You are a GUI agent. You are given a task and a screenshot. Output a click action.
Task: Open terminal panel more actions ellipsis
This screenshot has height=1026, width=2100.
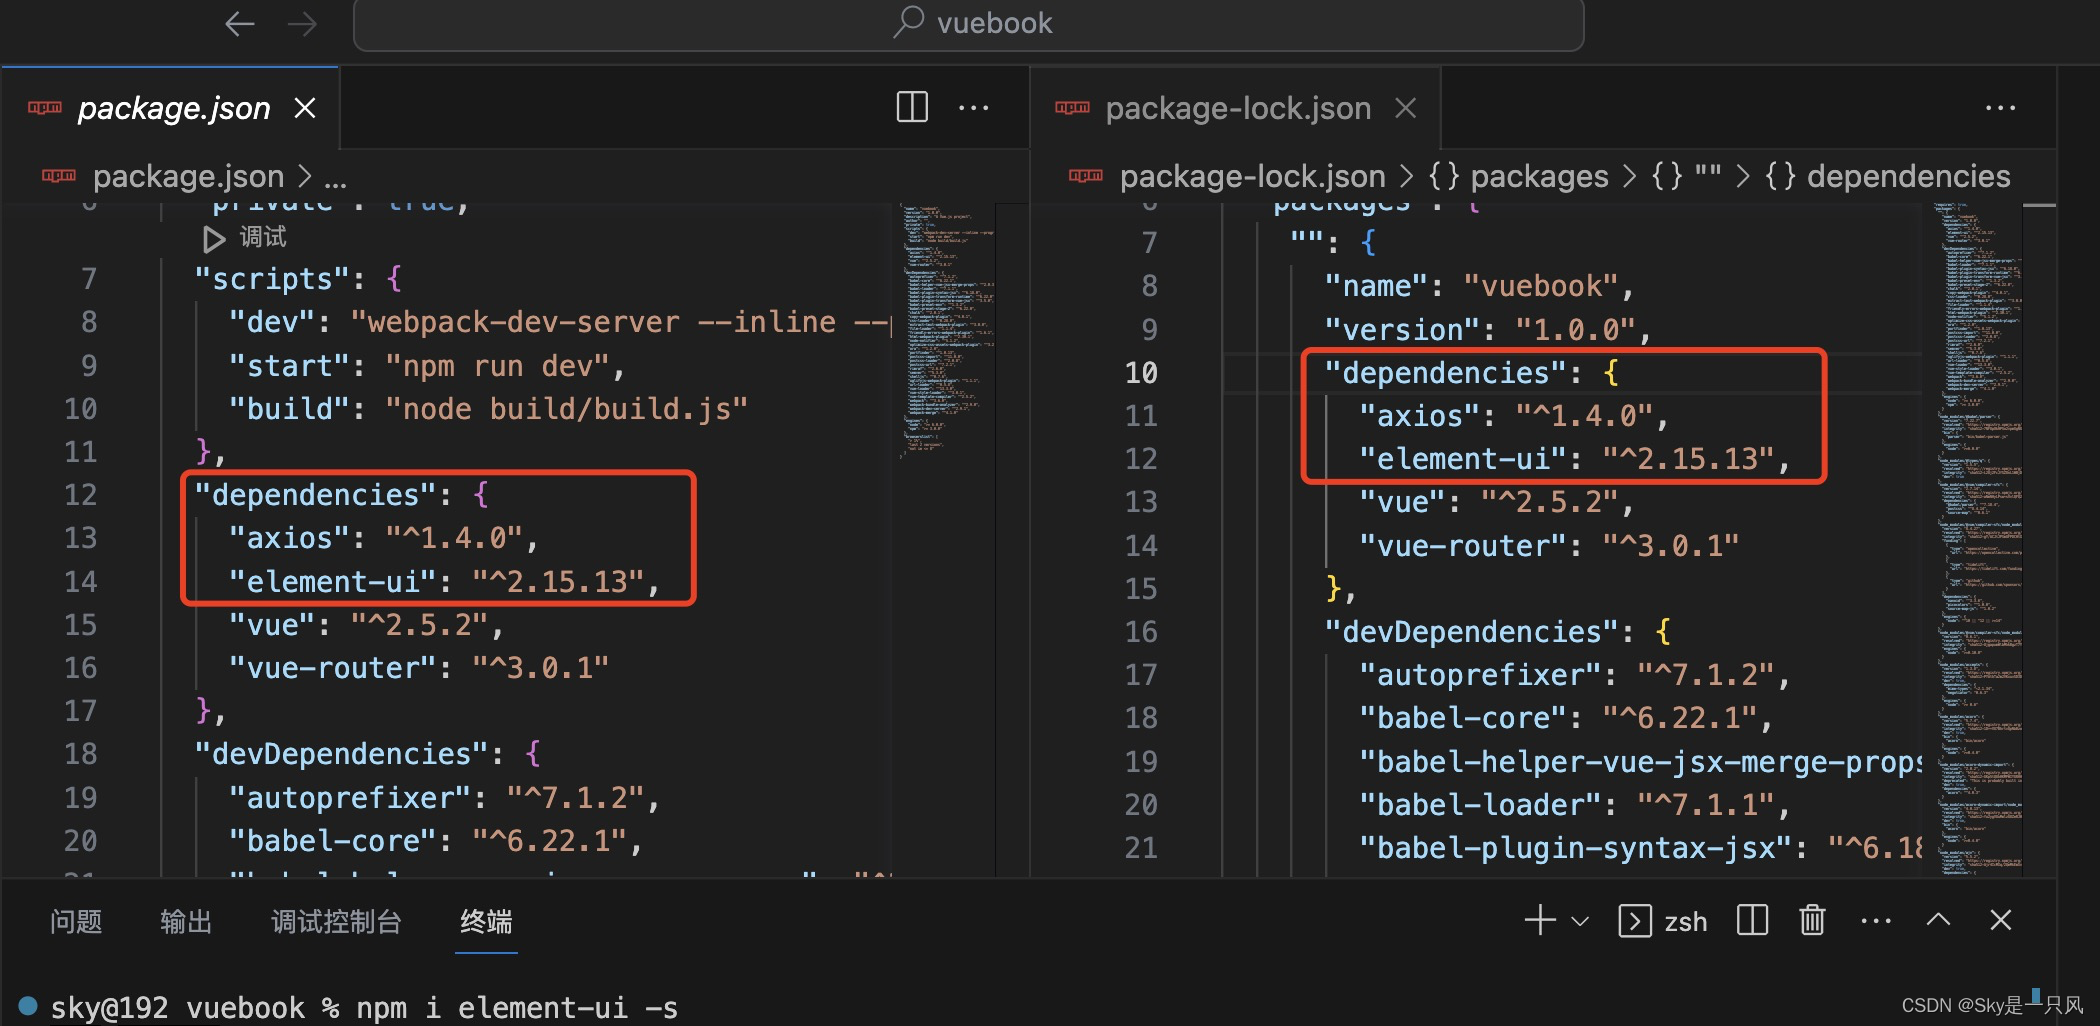pyautogui.click(x=1876, y=921)
